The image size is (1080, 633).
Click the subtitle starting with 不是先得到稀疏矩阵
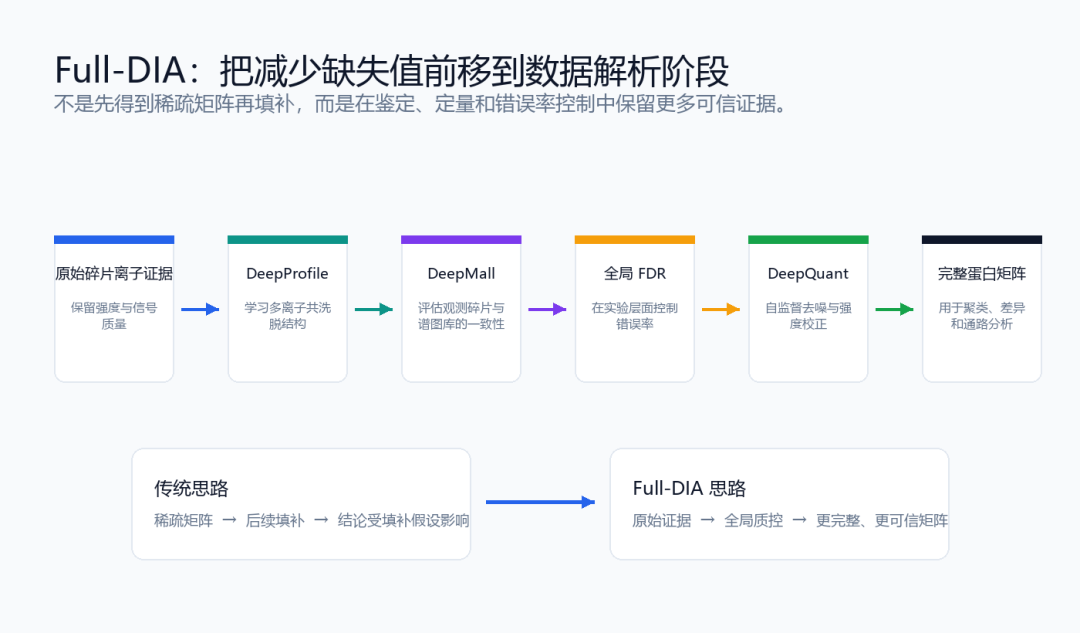[421, 104]
